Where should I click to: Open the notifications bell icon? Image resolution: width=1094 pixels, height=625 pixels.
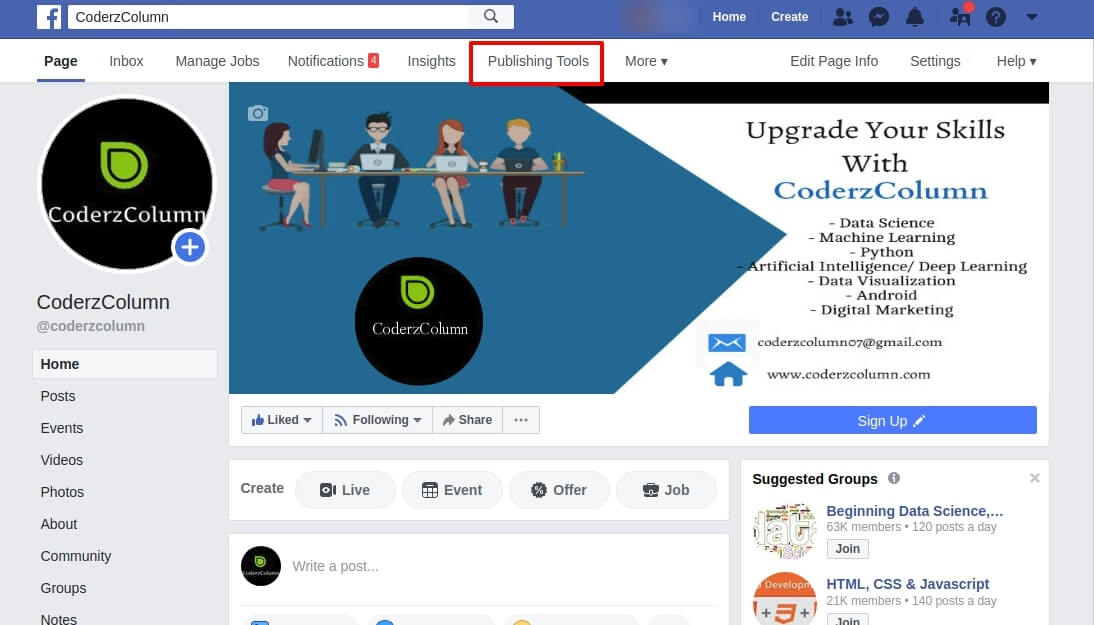click(915, 17)
